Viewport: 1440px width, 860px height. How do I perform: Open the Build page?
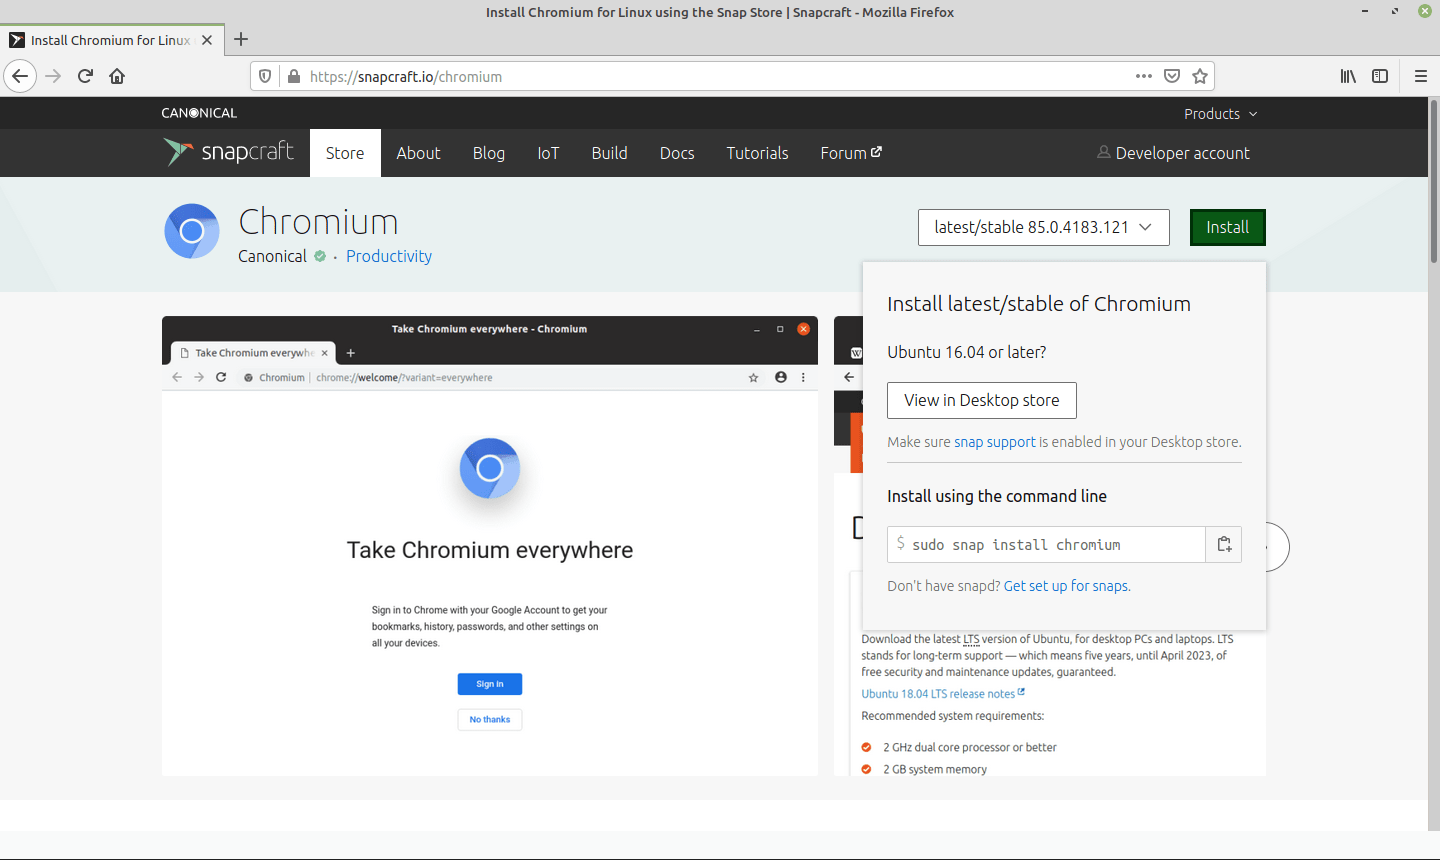609,153
